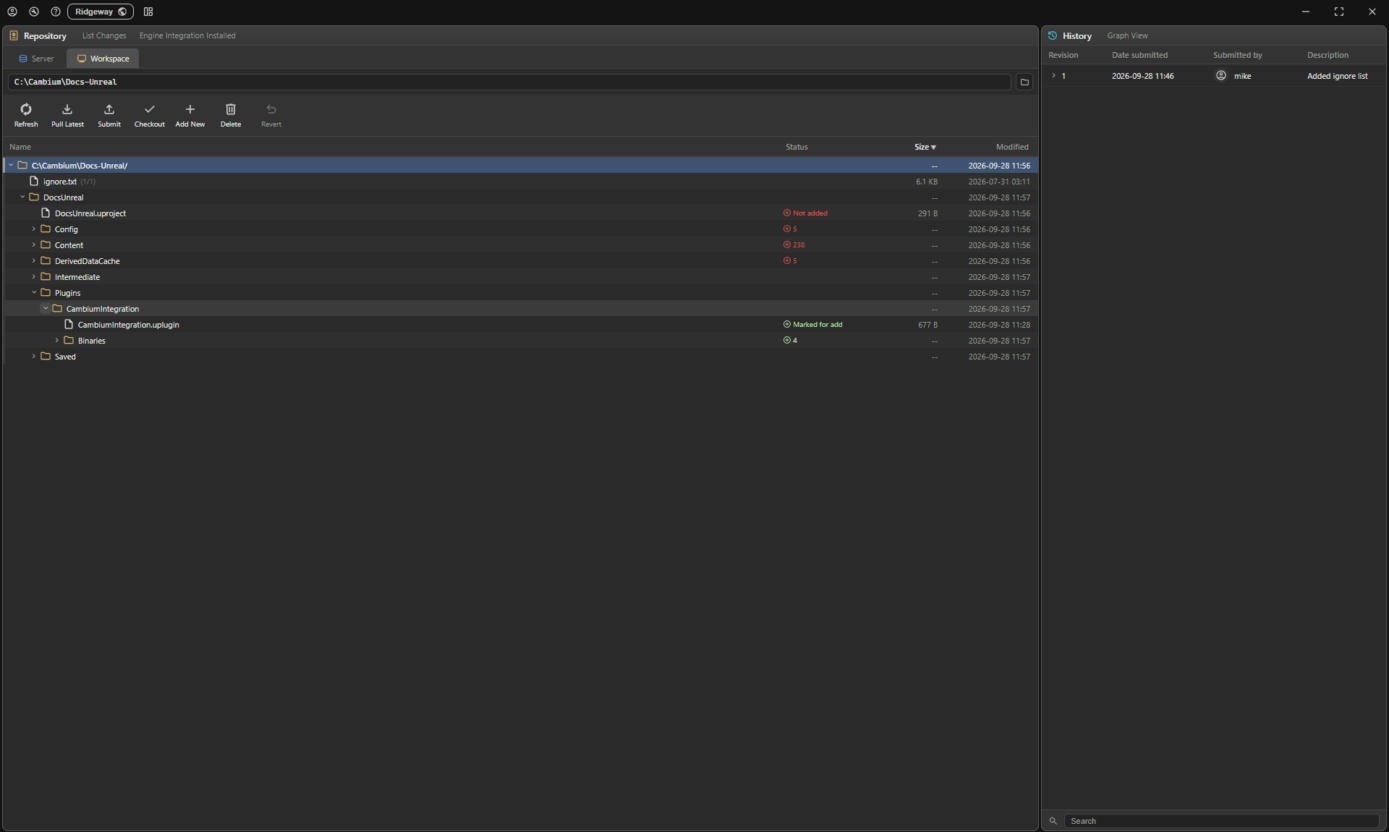1389x832 pixels.
Task: Click the search magnifier icon
Action: [1053, 821]
